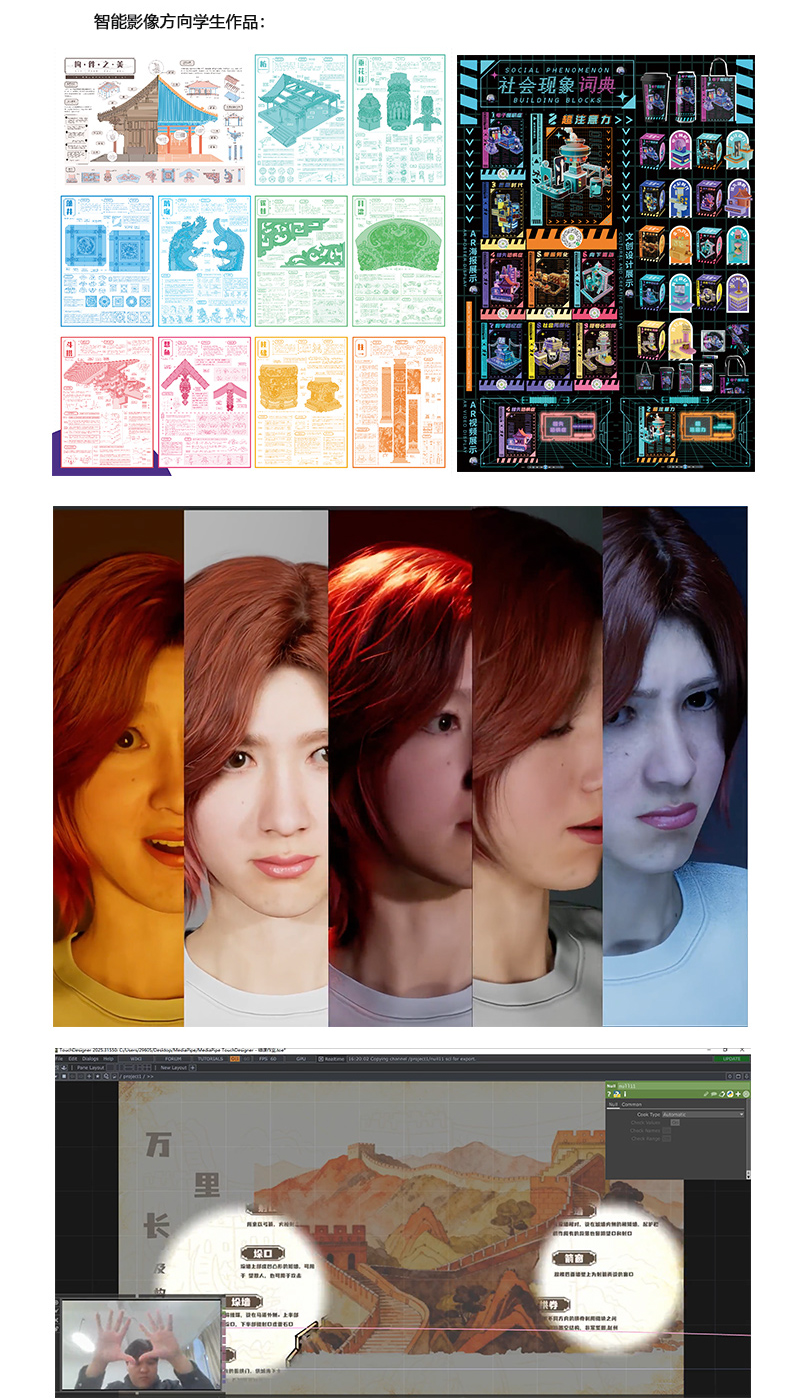The image size is (800, 1398).
Task: Click the green UPDATE button
Action: [731, 1058]
